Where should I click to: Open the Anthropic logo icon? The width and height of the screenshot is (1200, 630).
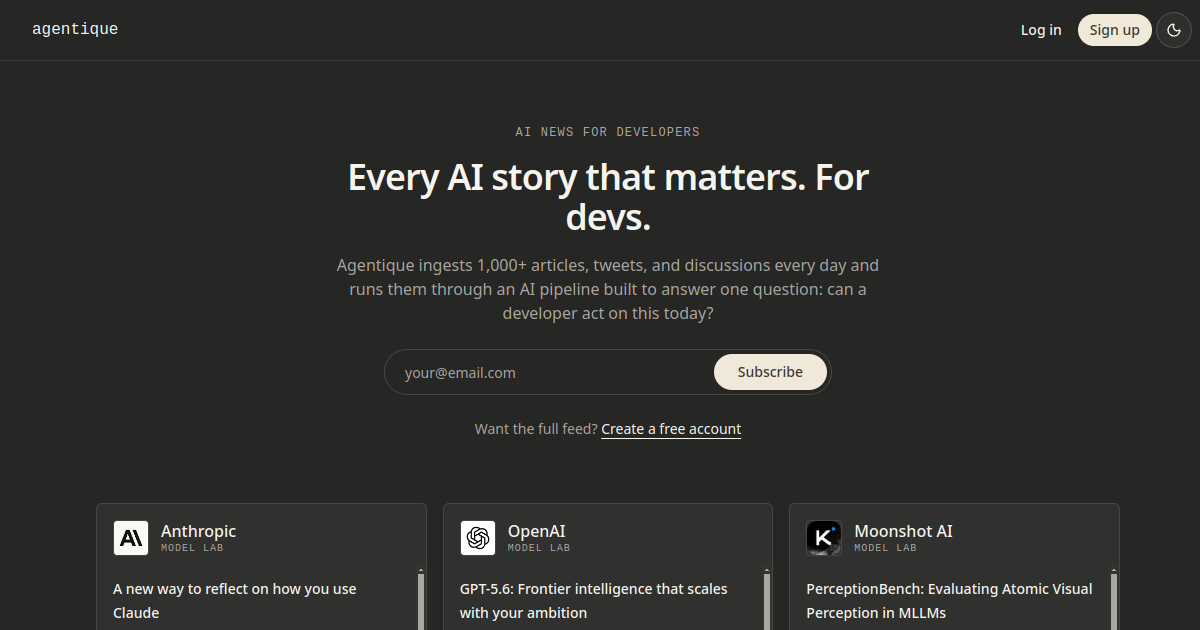point(131,538)
